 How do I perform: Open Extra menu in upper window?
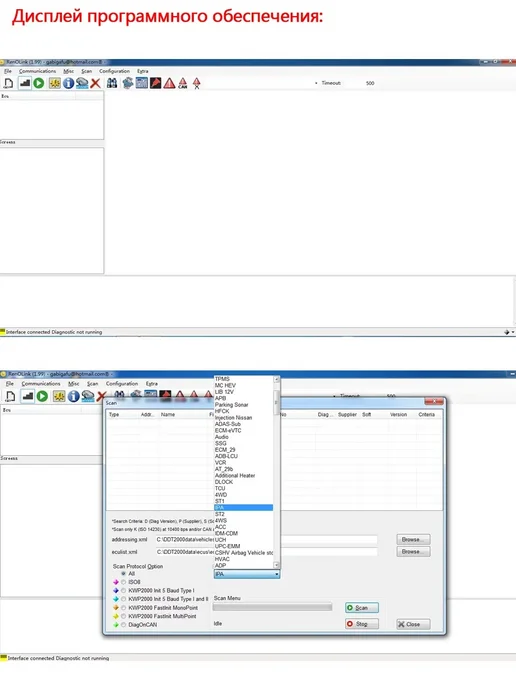[143, 71]
